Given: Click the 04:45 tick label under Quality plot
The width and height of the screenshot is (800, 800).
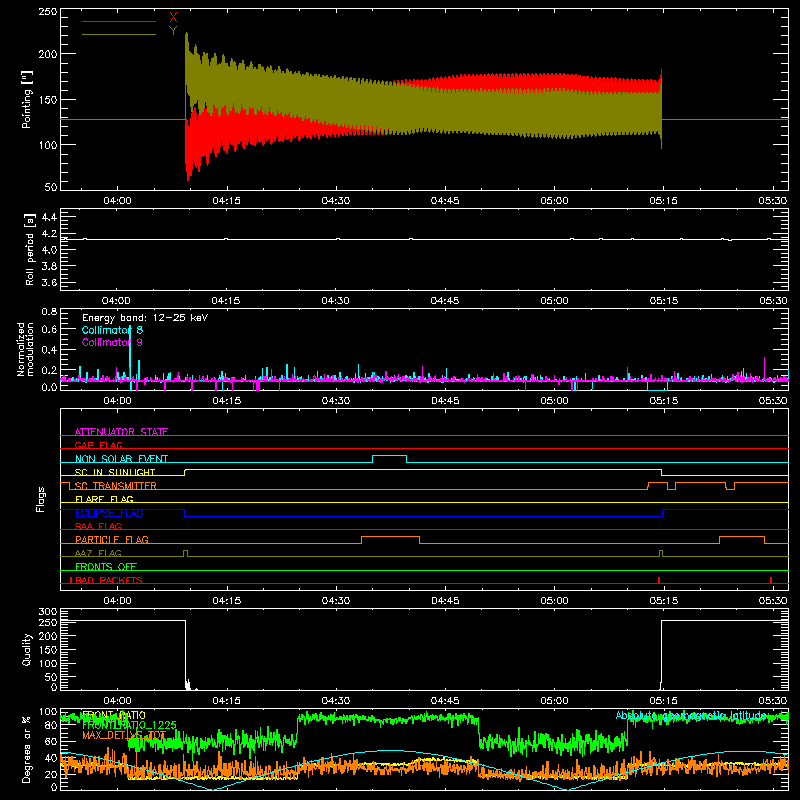Looking at the screenshot, I should pyautogui.click(x=445, y=701).
